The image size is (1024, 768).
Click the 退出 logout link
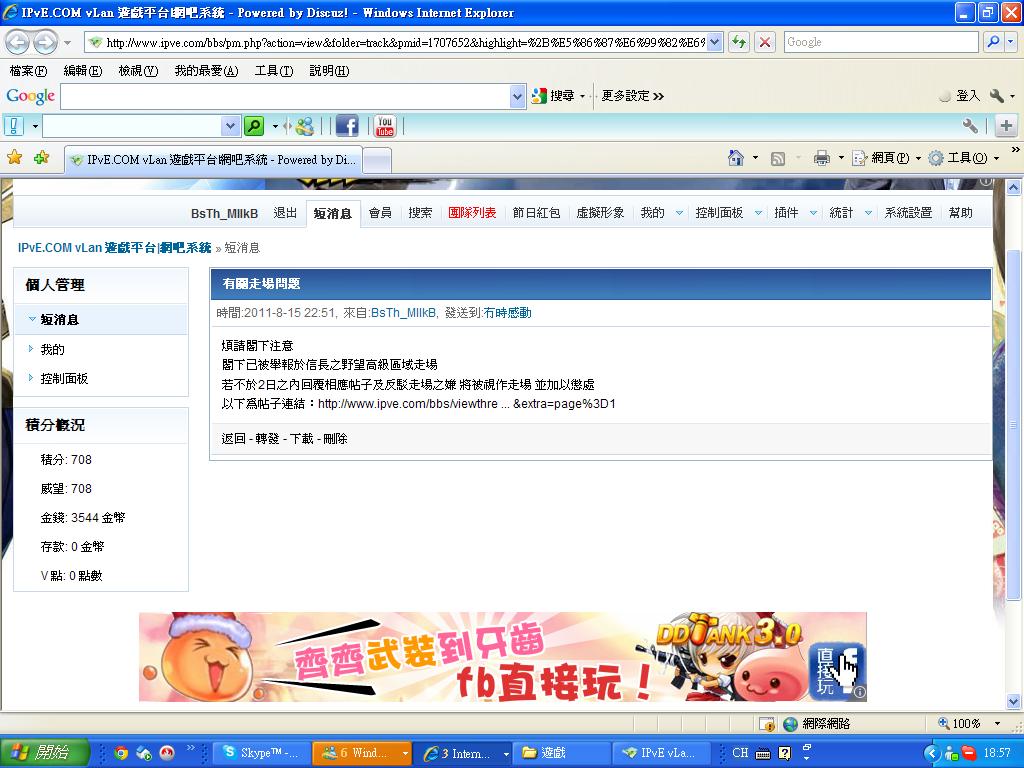click(x=285, y=213)
